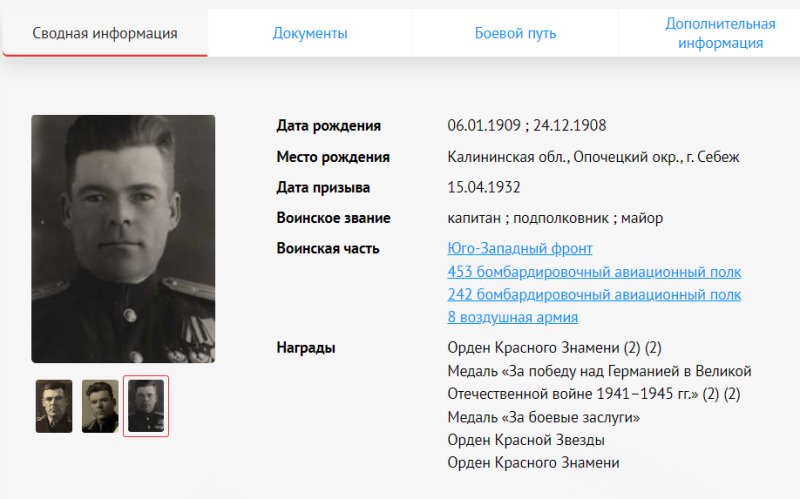Select the Дополнительная информация tab
Viewport: 800px width, 499px height.
[x=720, y=33]
